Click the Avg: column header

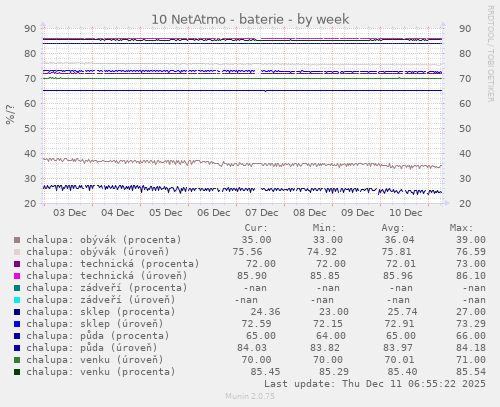pos(393,228)
